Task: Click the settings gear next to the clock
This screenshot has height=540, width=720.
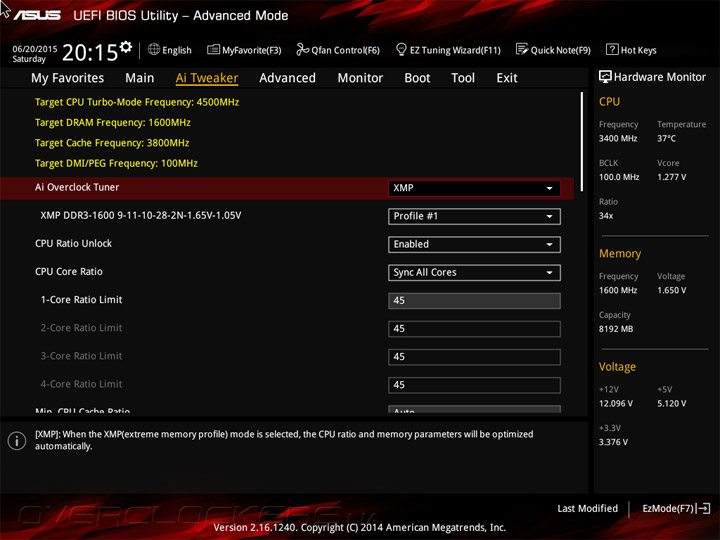Action: (126, 47)
